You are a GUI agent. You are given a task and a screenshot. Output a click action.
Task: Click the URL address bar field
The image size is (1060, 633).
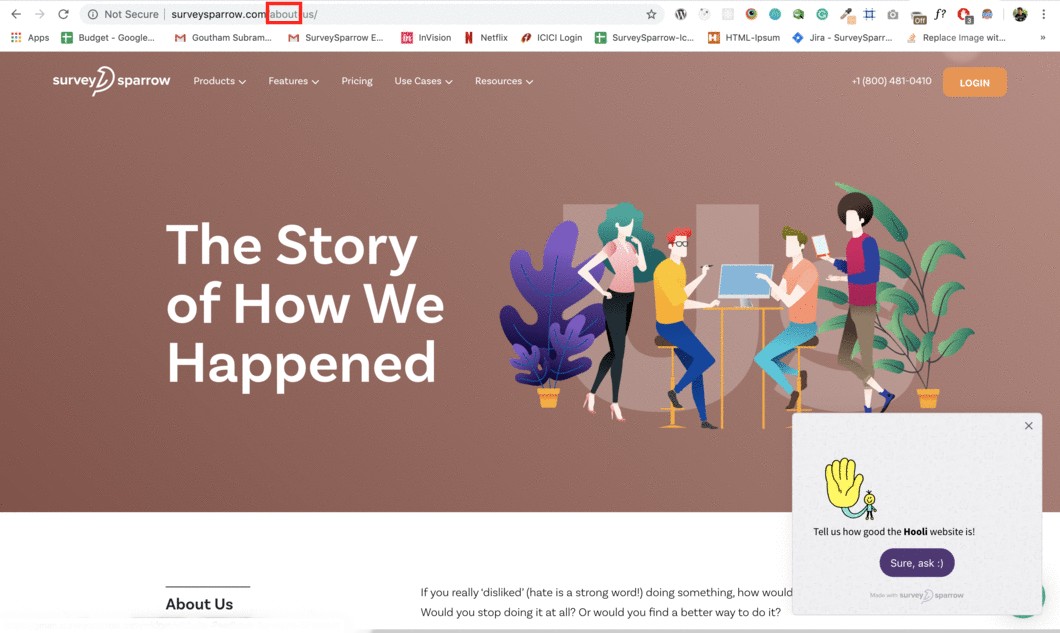(x=371, y=14)
